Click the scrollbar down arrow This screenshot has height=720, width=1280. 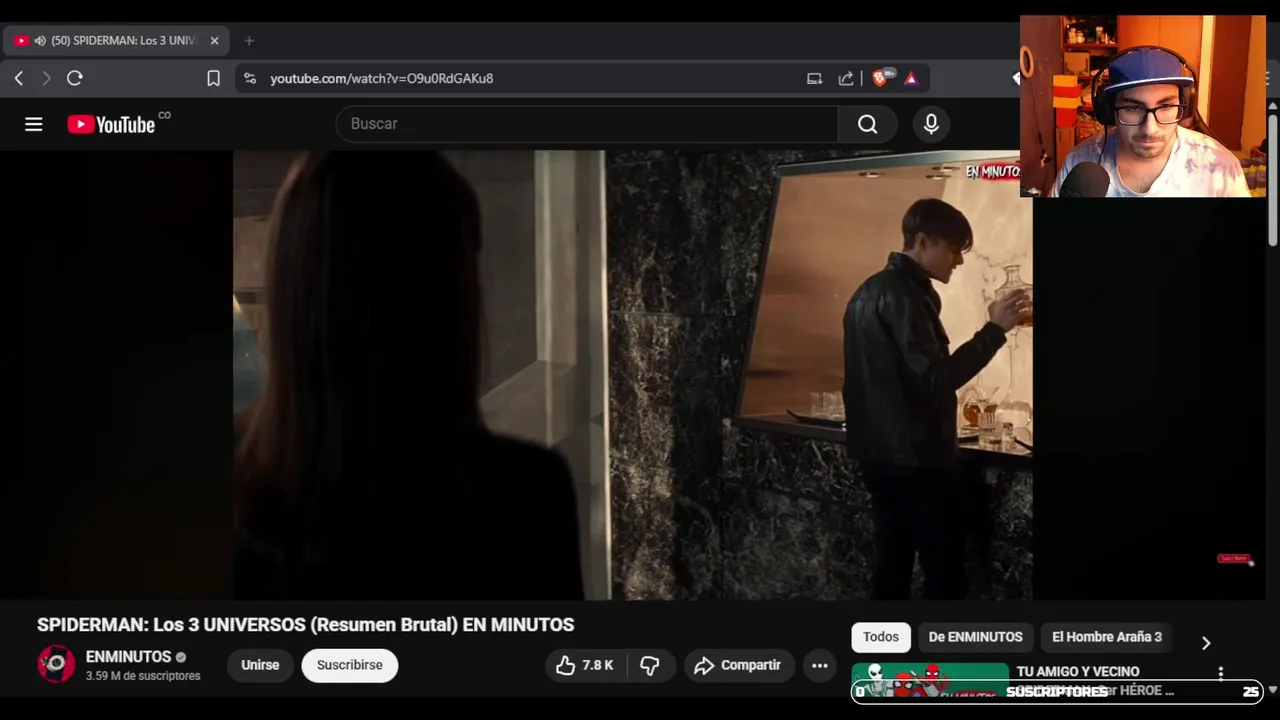pyautogui.click(x=1272, y=690)
